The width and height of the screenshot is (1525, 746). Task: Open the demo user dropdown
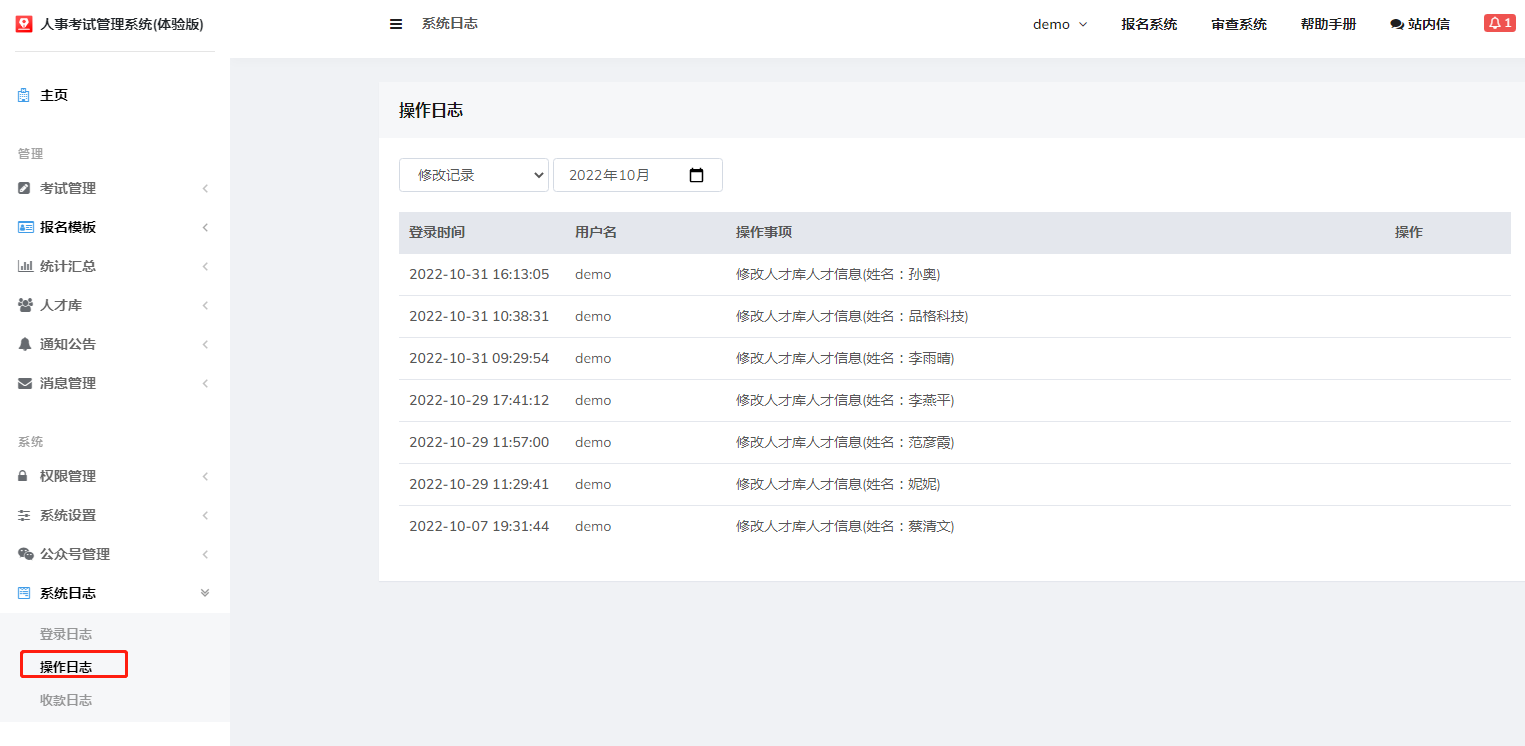tap(1060, 24)
